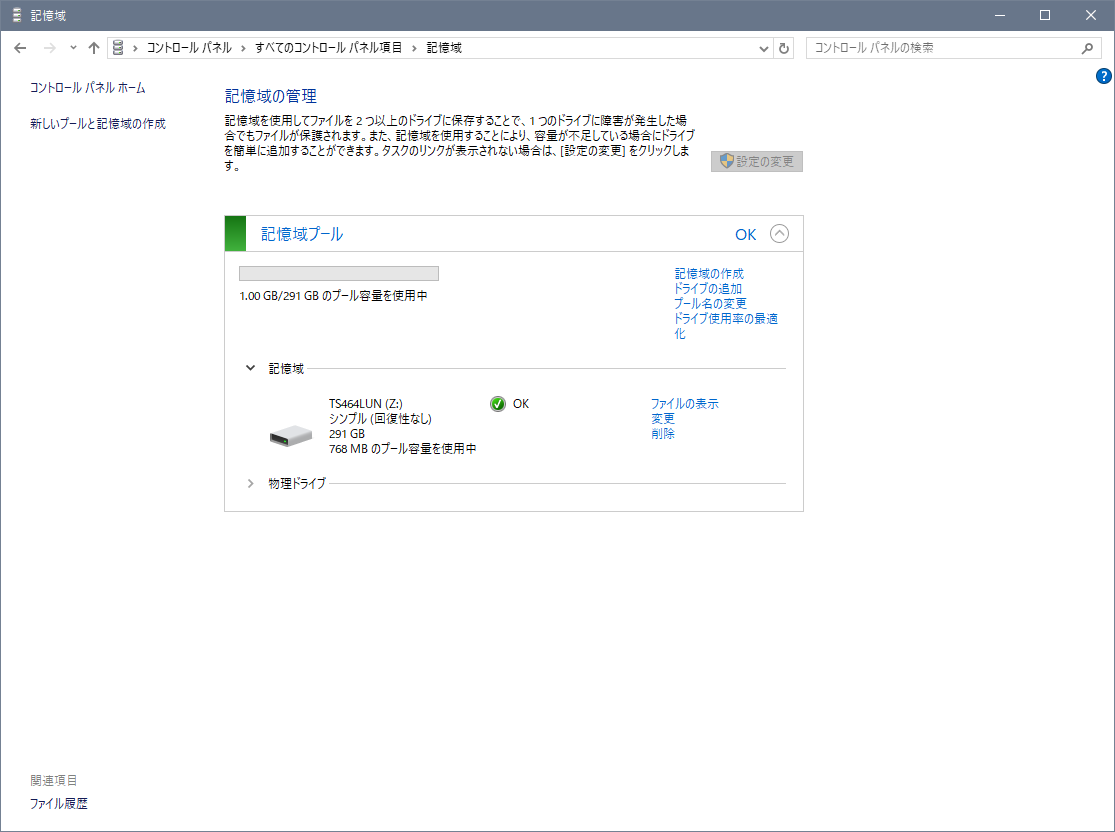The height and width of the screenshot is (832, 1115).
Task: Click the 記憶域の管理 heading
Action: coord(271,96)
